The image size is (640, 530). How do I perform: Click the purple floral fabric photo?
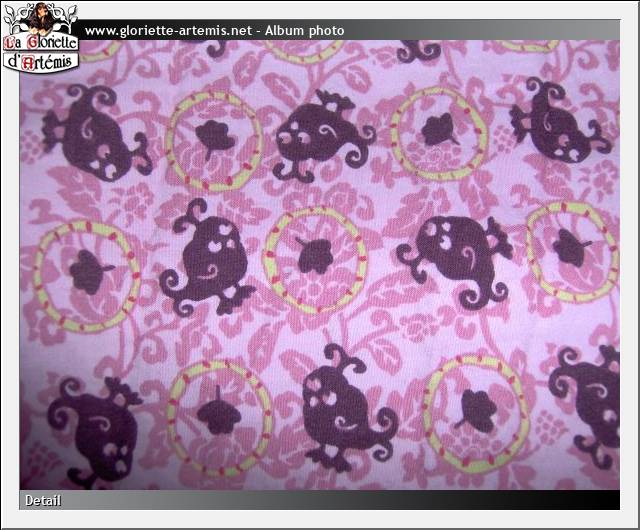(x=320, y=265)
